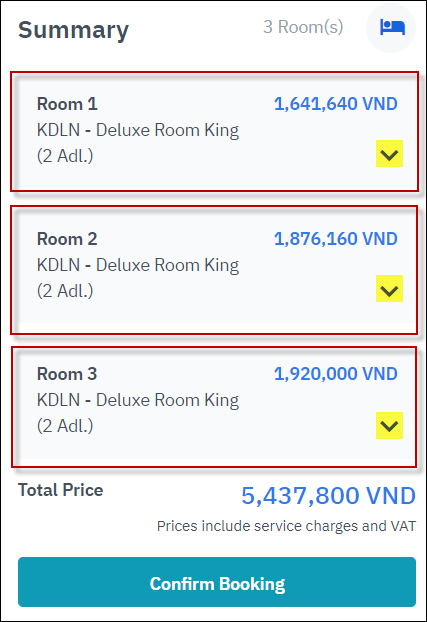
Task: Click the Room 1 title text
Action: [67, 104]
